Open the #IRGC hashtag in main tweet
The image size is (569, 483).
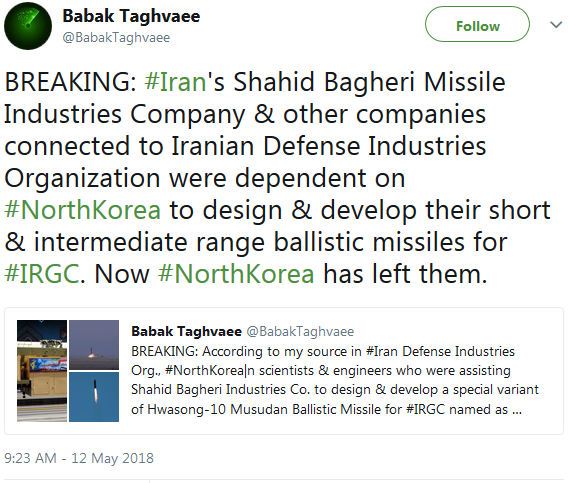42,274
